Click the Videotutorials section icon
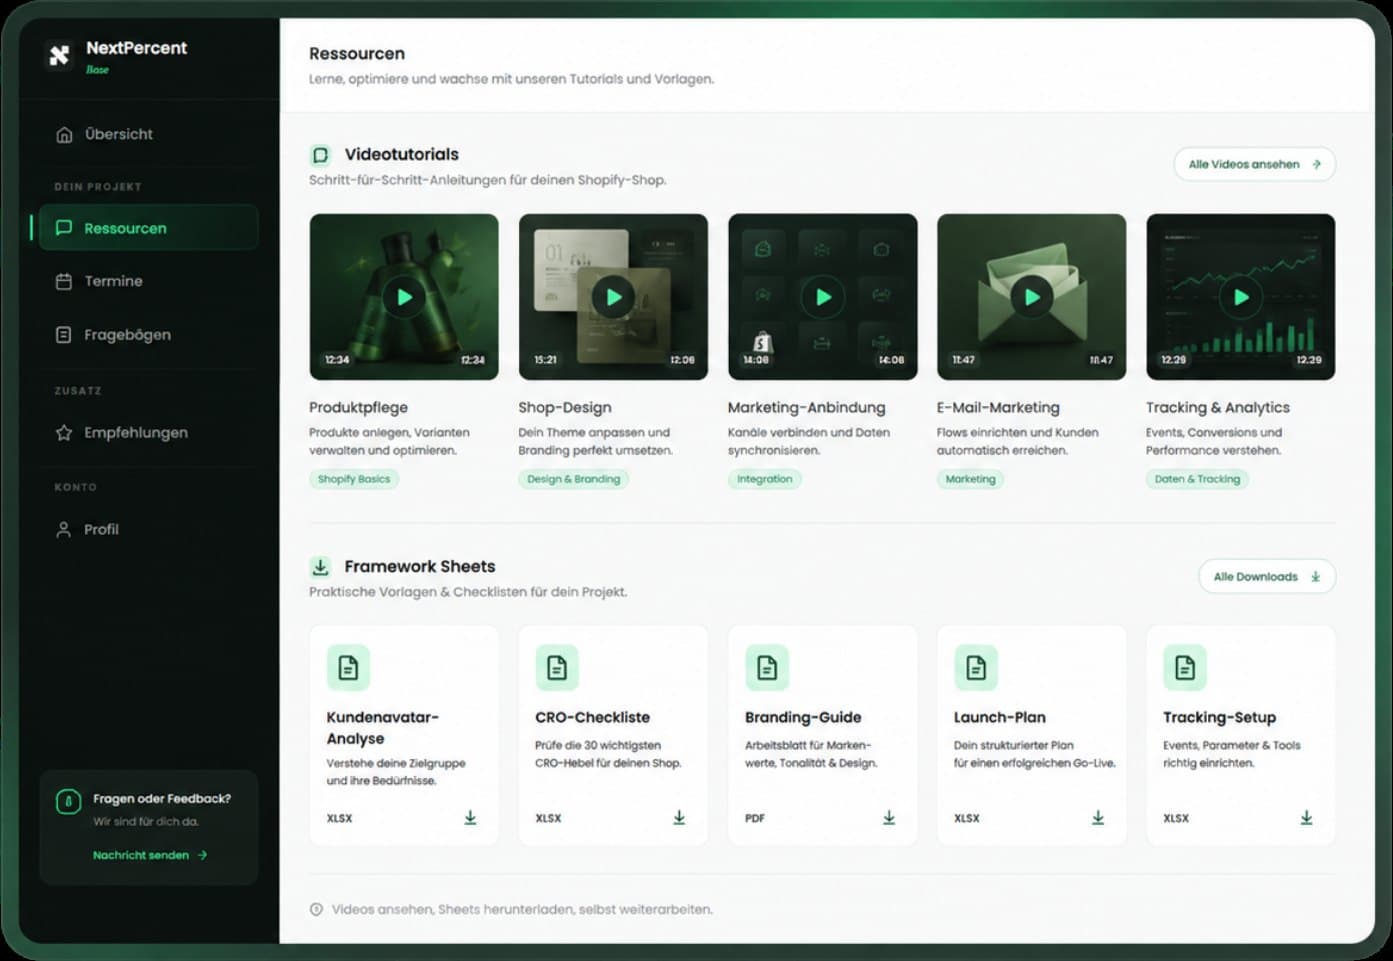Viewport: 1393px width, 961px height. click(320, 155)
